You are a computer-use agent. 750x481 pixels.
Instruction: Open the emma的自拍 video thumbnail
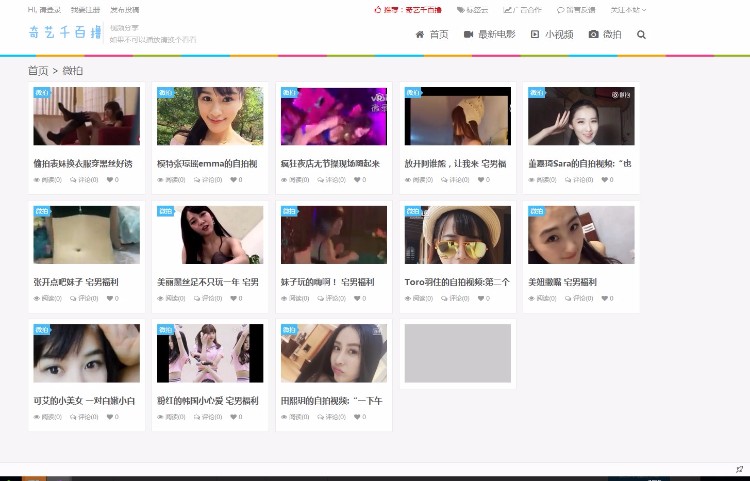210,116
